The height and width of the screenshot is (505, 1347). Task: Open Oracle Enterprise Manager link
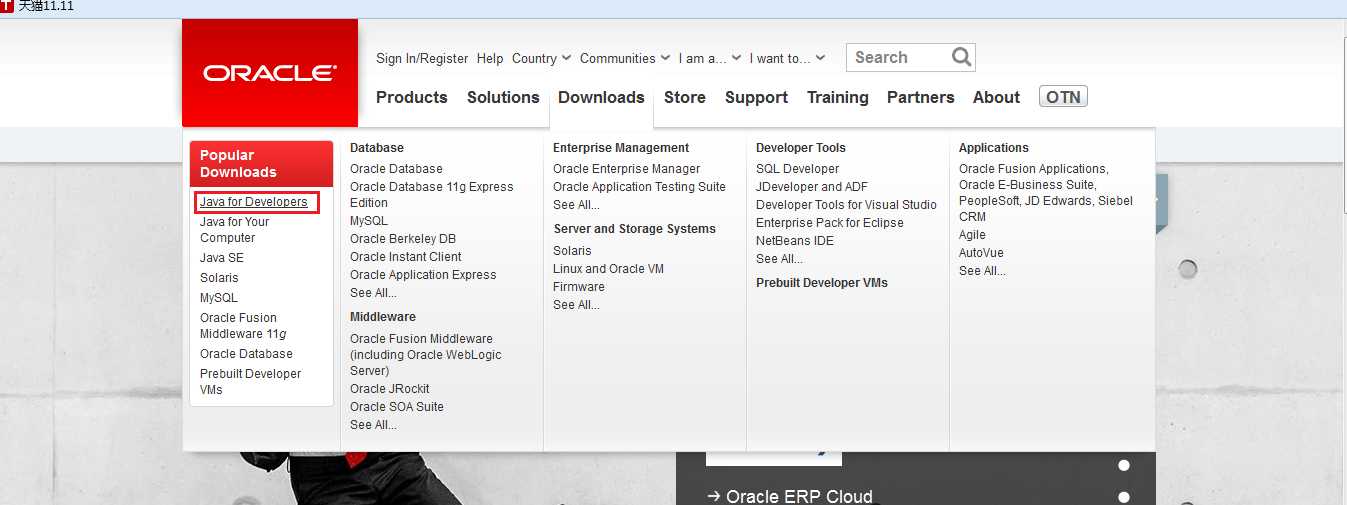point(627,169)
